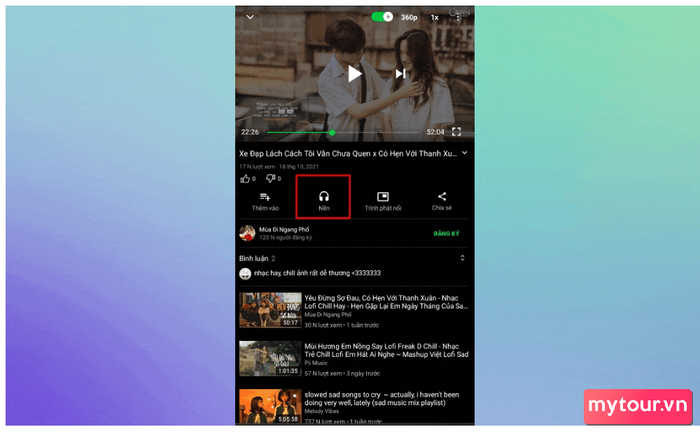Click the ĐĂNG KÝ subscribe button
This screenshot has height=434, width=700.
pos(446,234)
